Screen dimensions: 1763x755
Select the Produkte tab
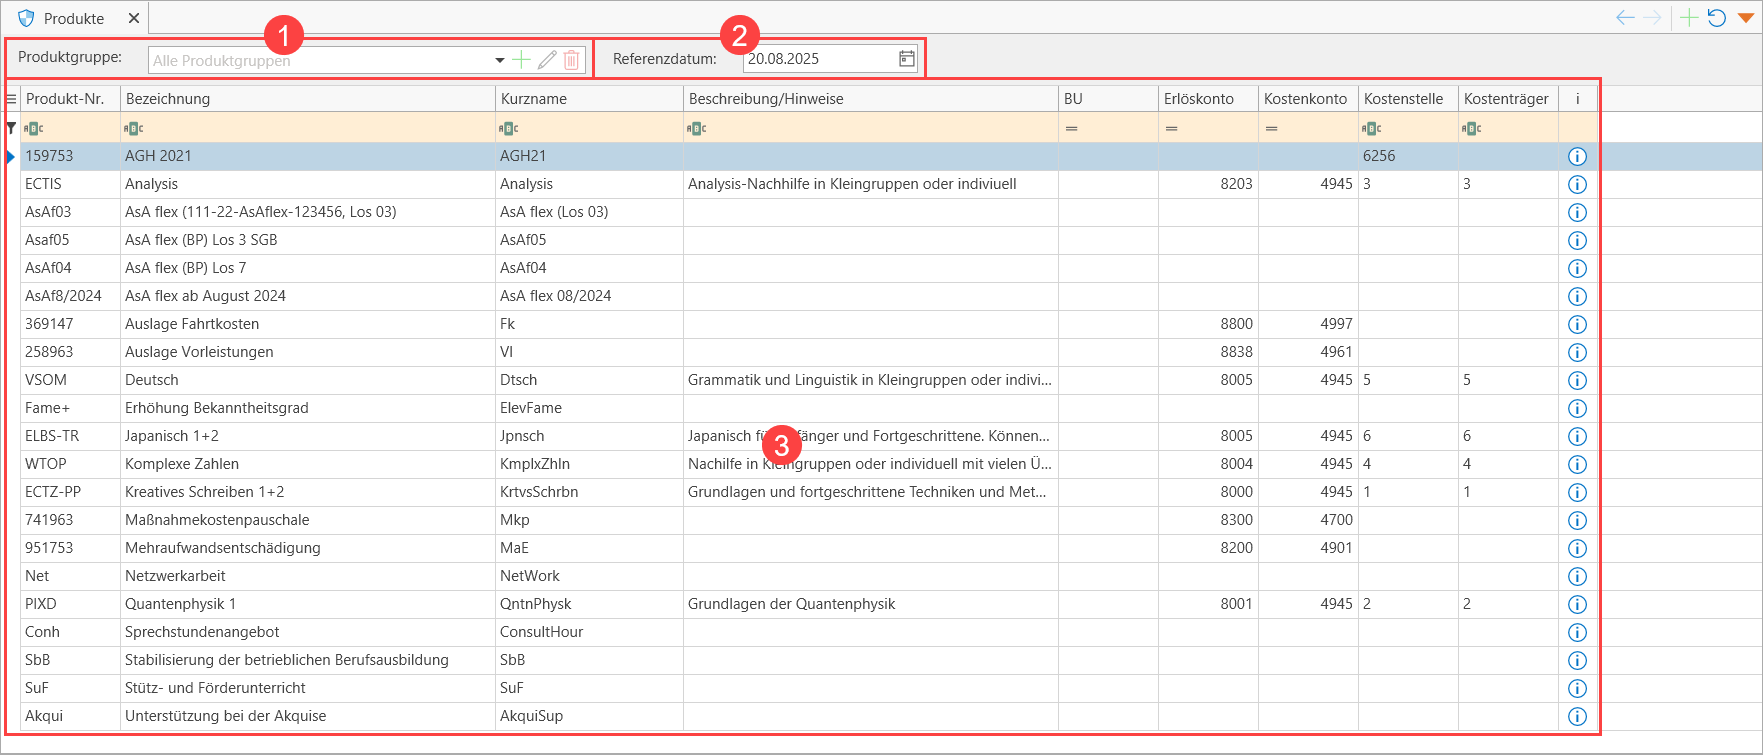[x=74, y=18]
